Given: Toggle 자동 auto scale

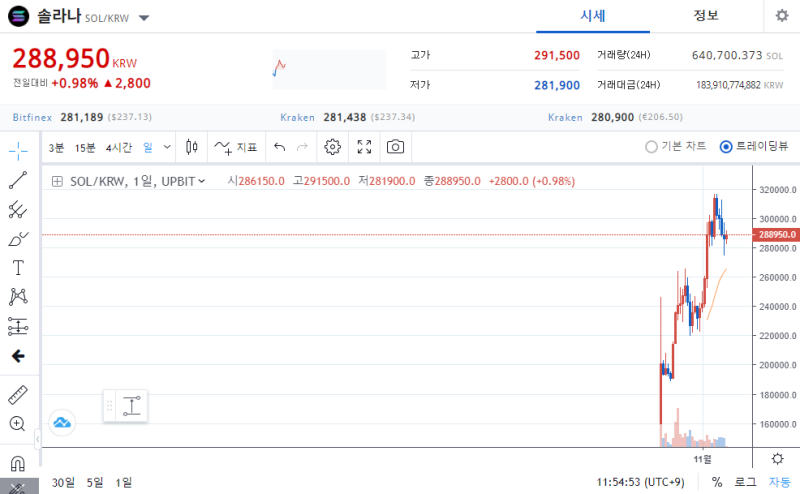Looking at the screenshot, I should pos(779,482).
